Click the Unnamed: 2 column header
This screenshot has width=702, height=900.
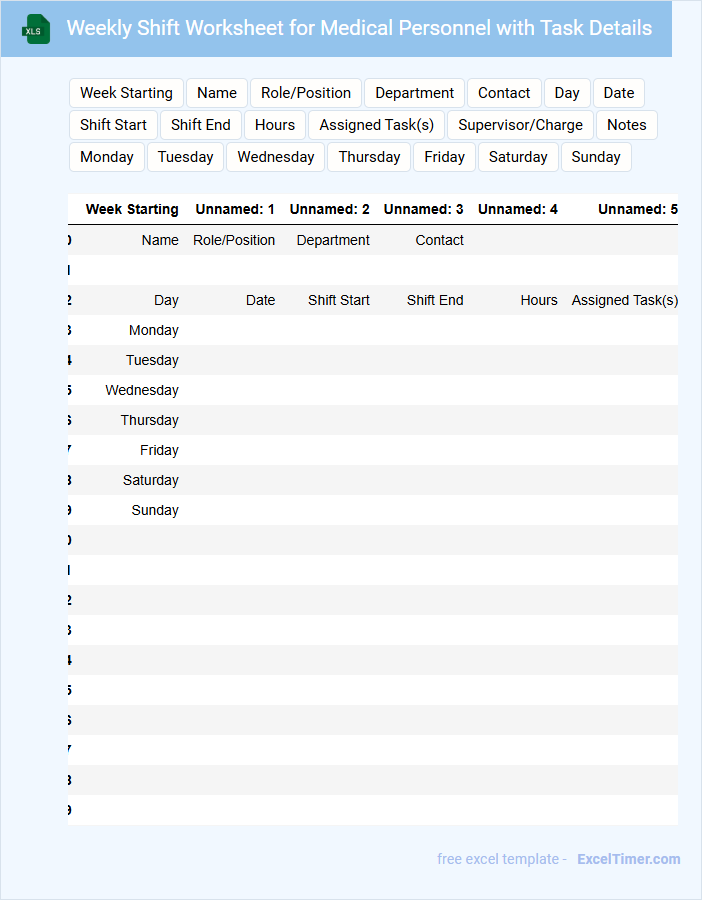329,210
